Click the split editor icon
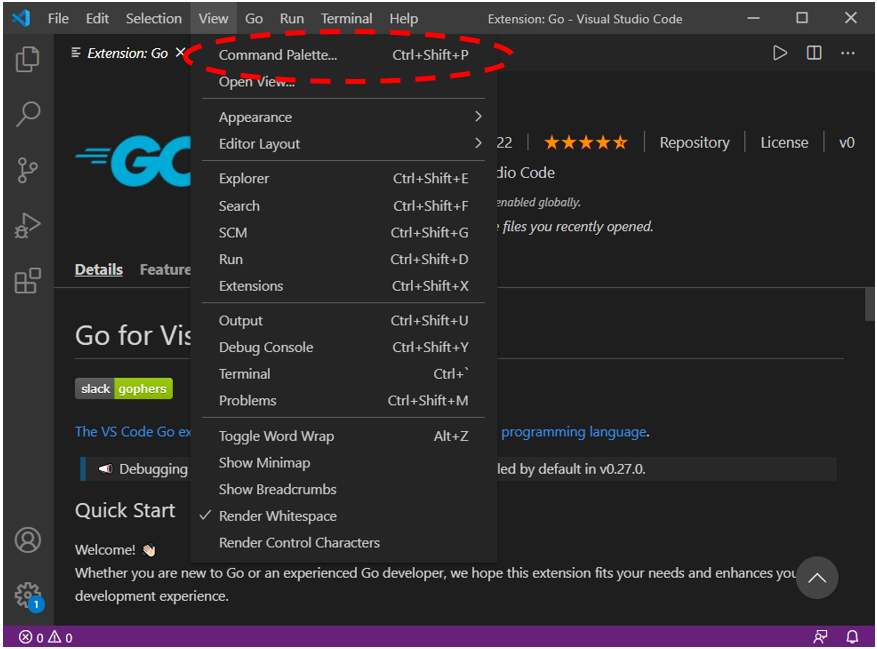This screenshot has width=877, height=649. point(813,53)
